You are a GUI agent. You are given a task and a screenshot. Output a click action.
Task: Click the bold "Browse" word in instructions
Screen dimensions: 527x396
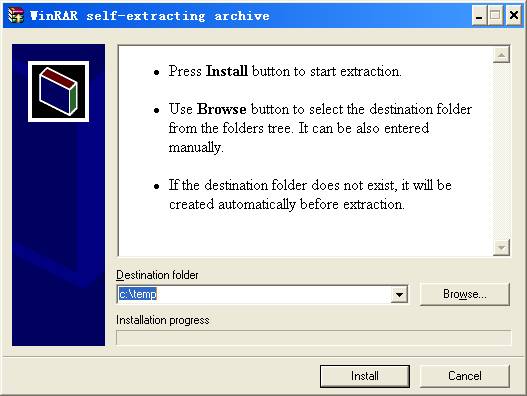pos(221,109)
